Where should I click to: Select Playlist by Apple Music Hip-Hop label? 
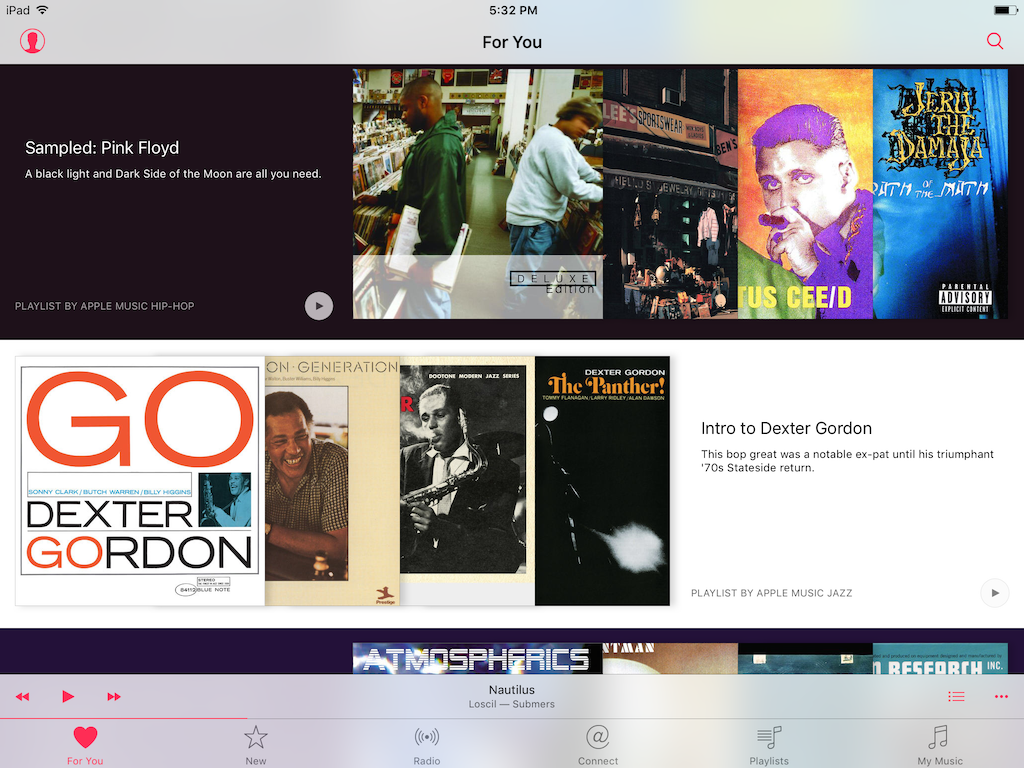[x=104, y=306]
